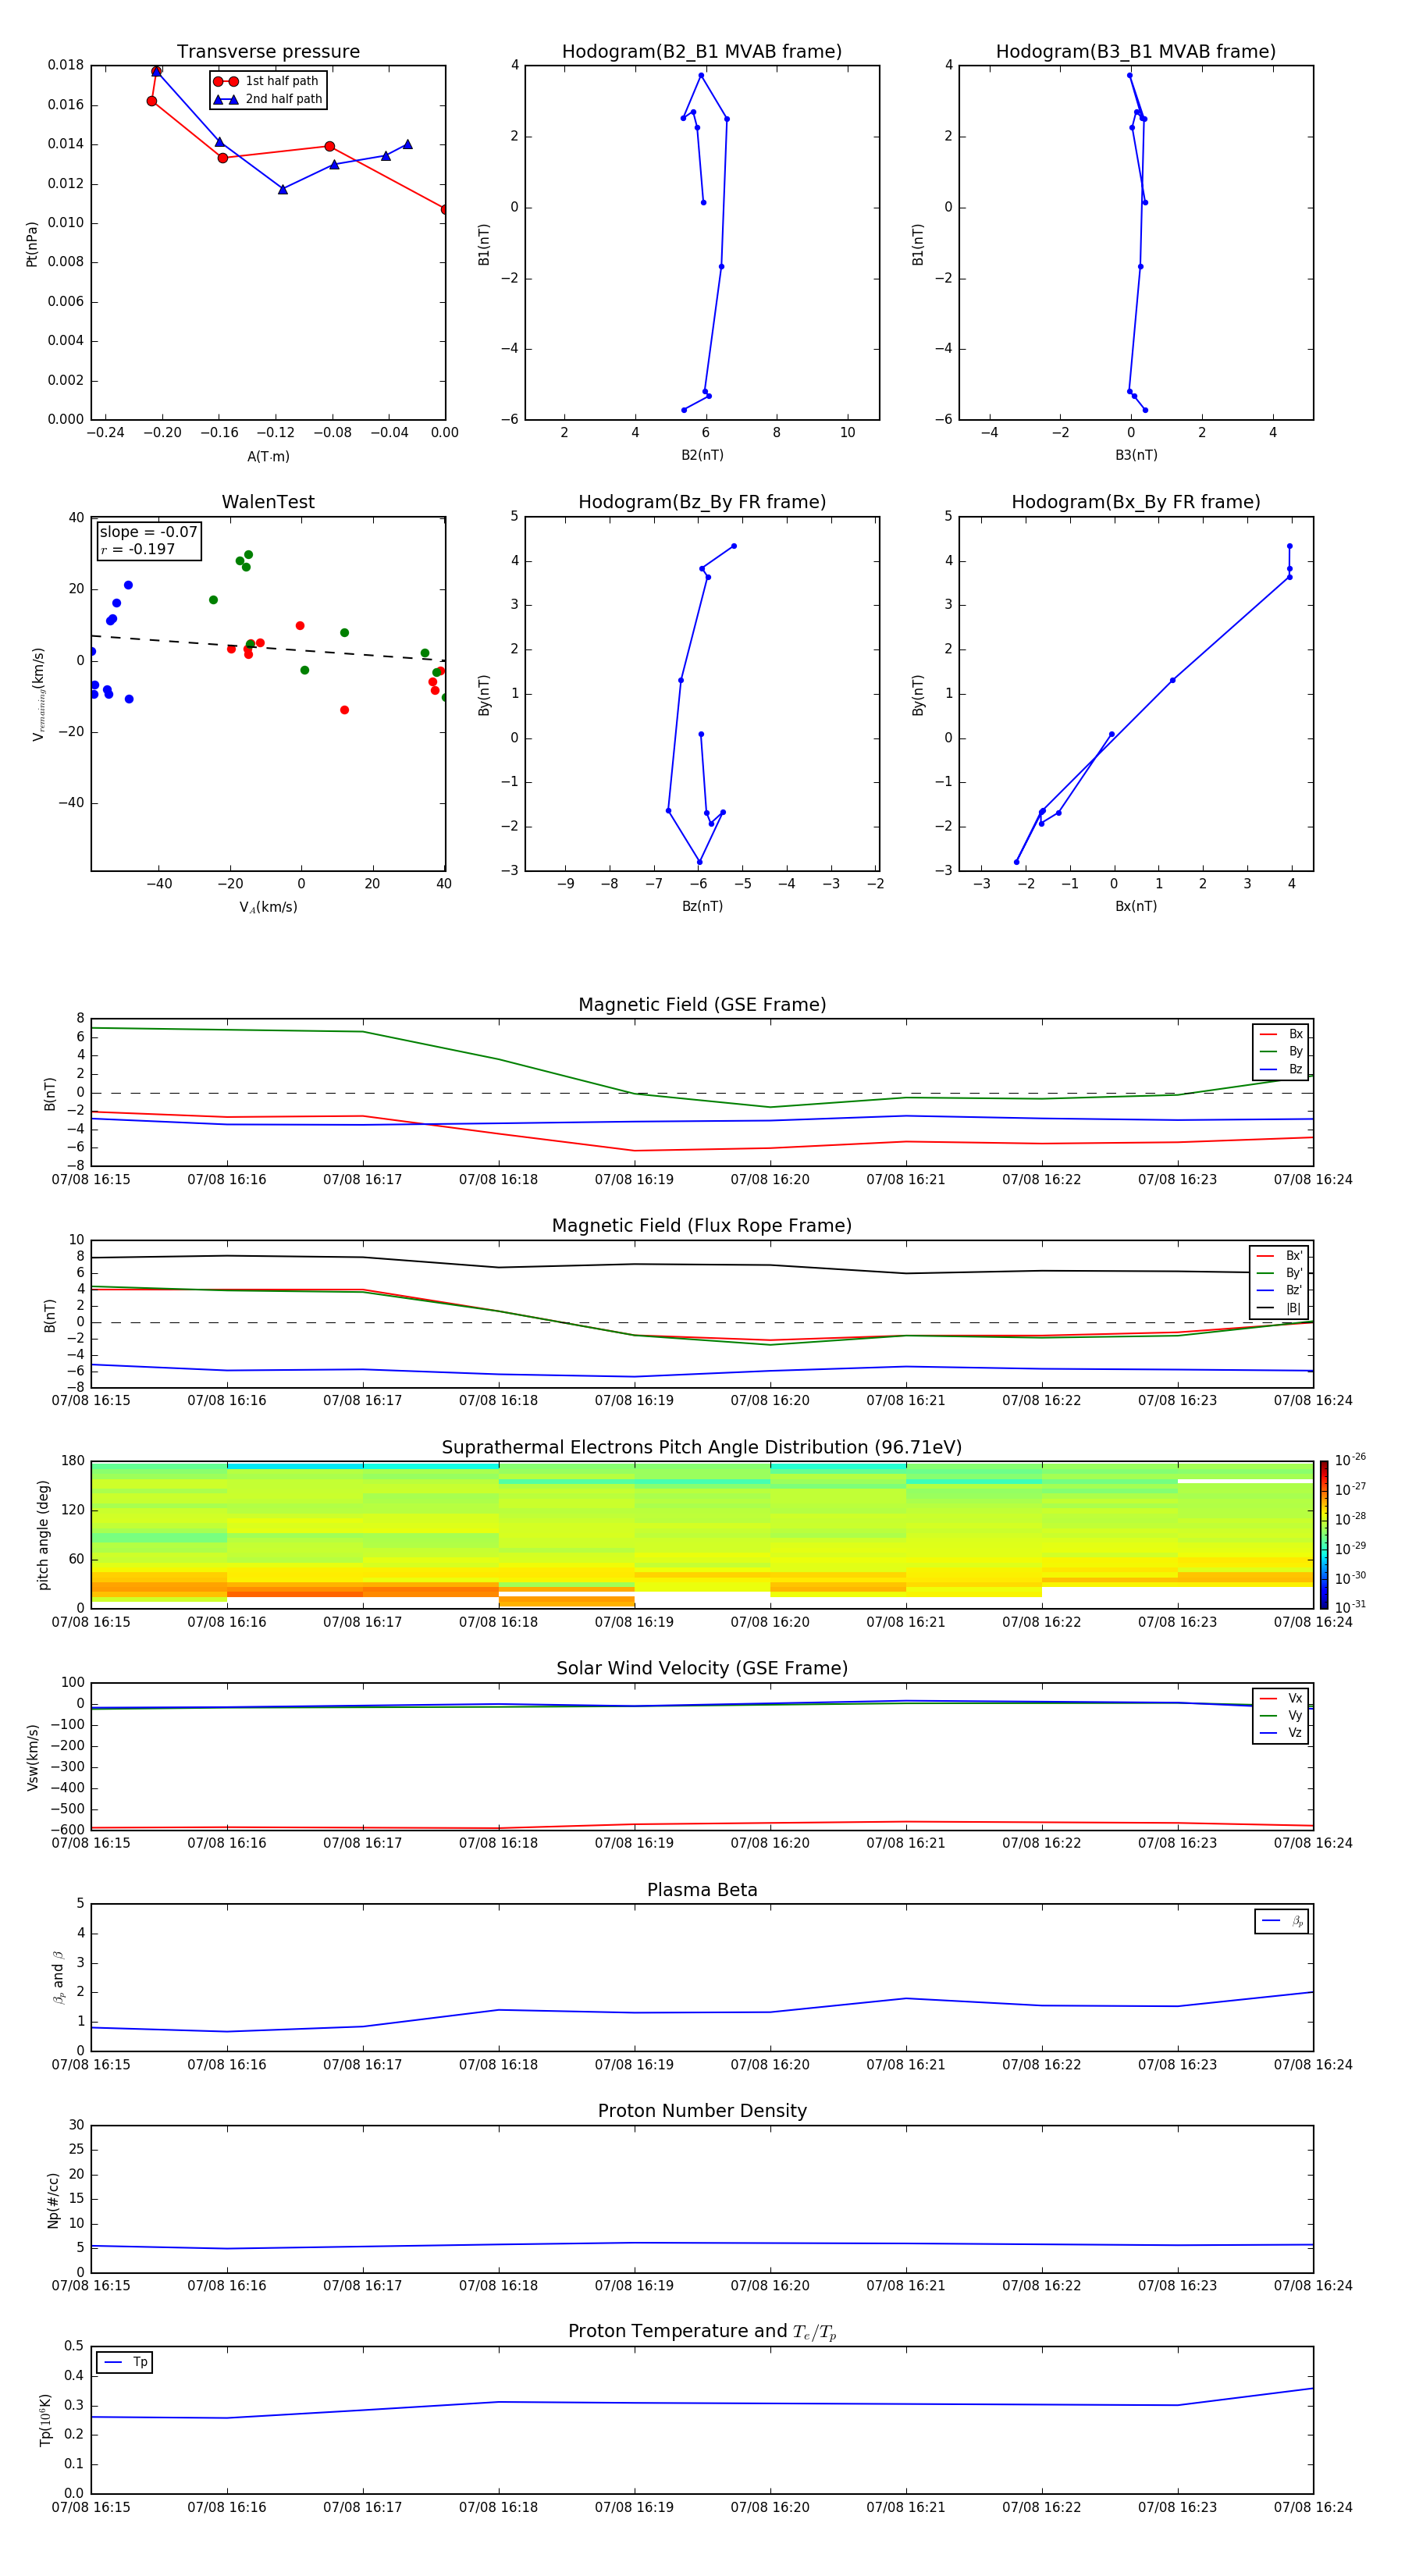Click the 'Plasma Beta' title
The image size is (1405, 2576).
point(702,1890)
